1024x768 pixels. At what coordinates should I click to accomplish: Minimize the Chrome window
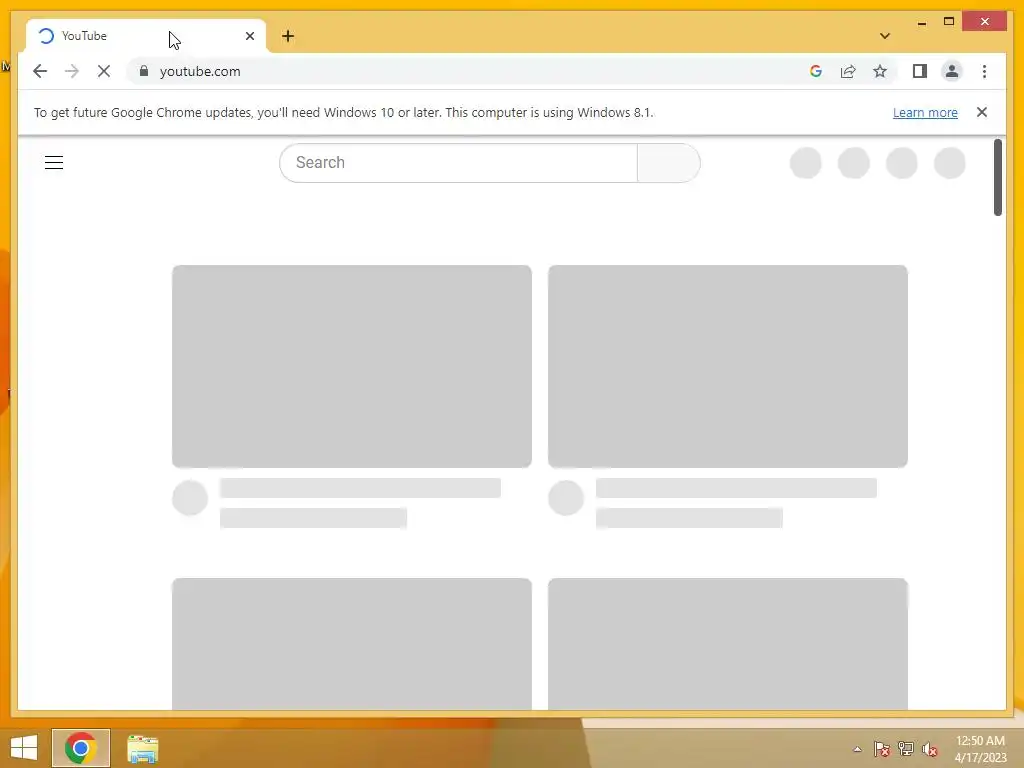pyautogui.click(x=921, y=22)
